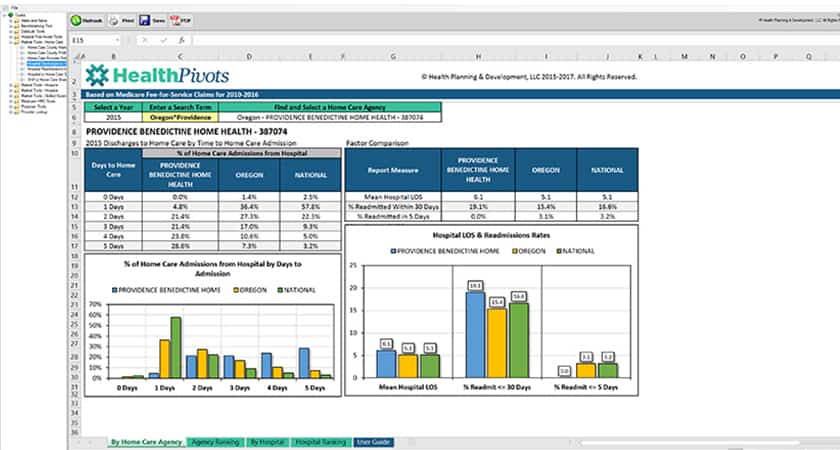The image size is (840, 450).
Task: Click the blue Medicare Fee-for-Service Claims banner
Action: 461,94
